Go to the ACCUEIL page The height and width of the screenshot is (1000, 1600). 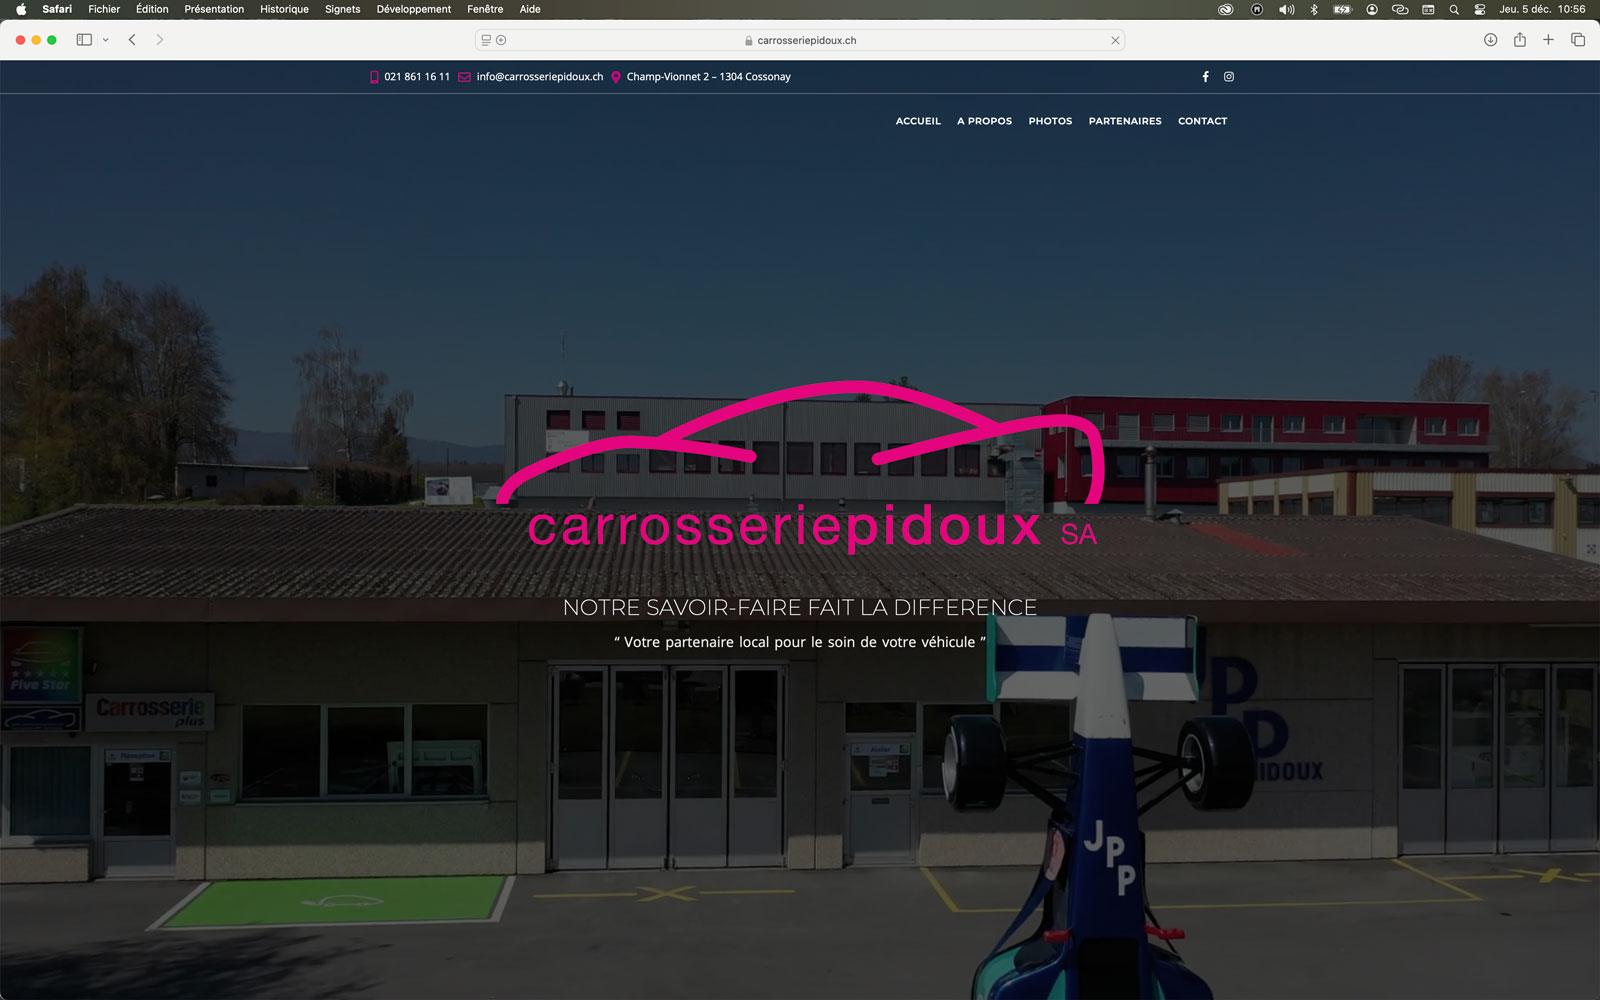tap(918, 121)
